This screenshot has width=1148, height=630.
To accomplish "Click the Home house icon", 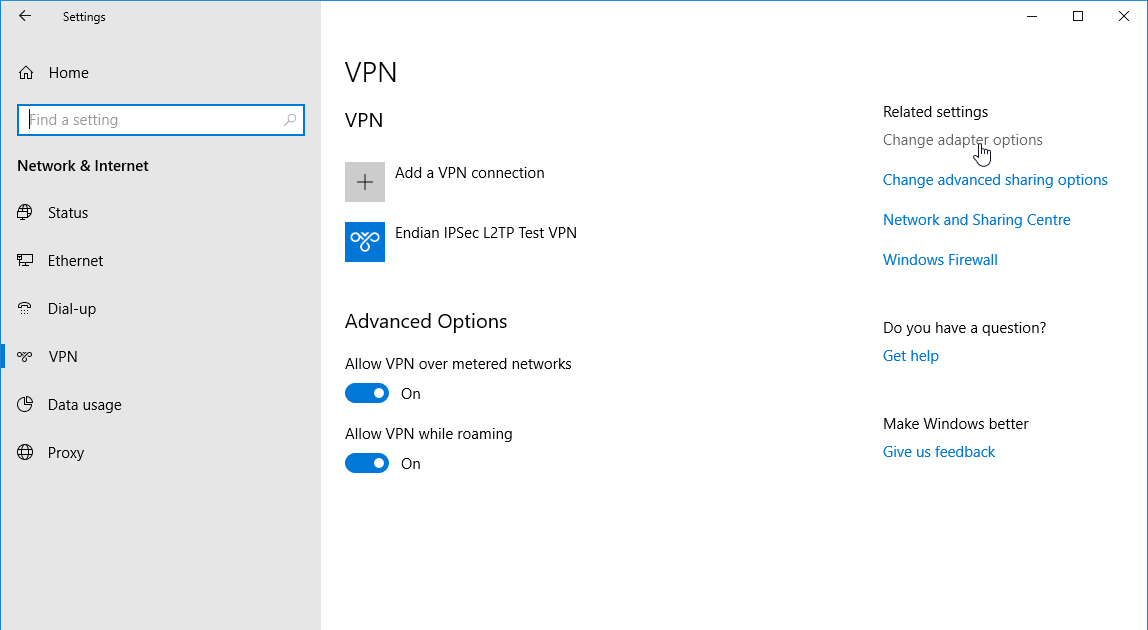I will pyautogui.click(x=26, y=73).
